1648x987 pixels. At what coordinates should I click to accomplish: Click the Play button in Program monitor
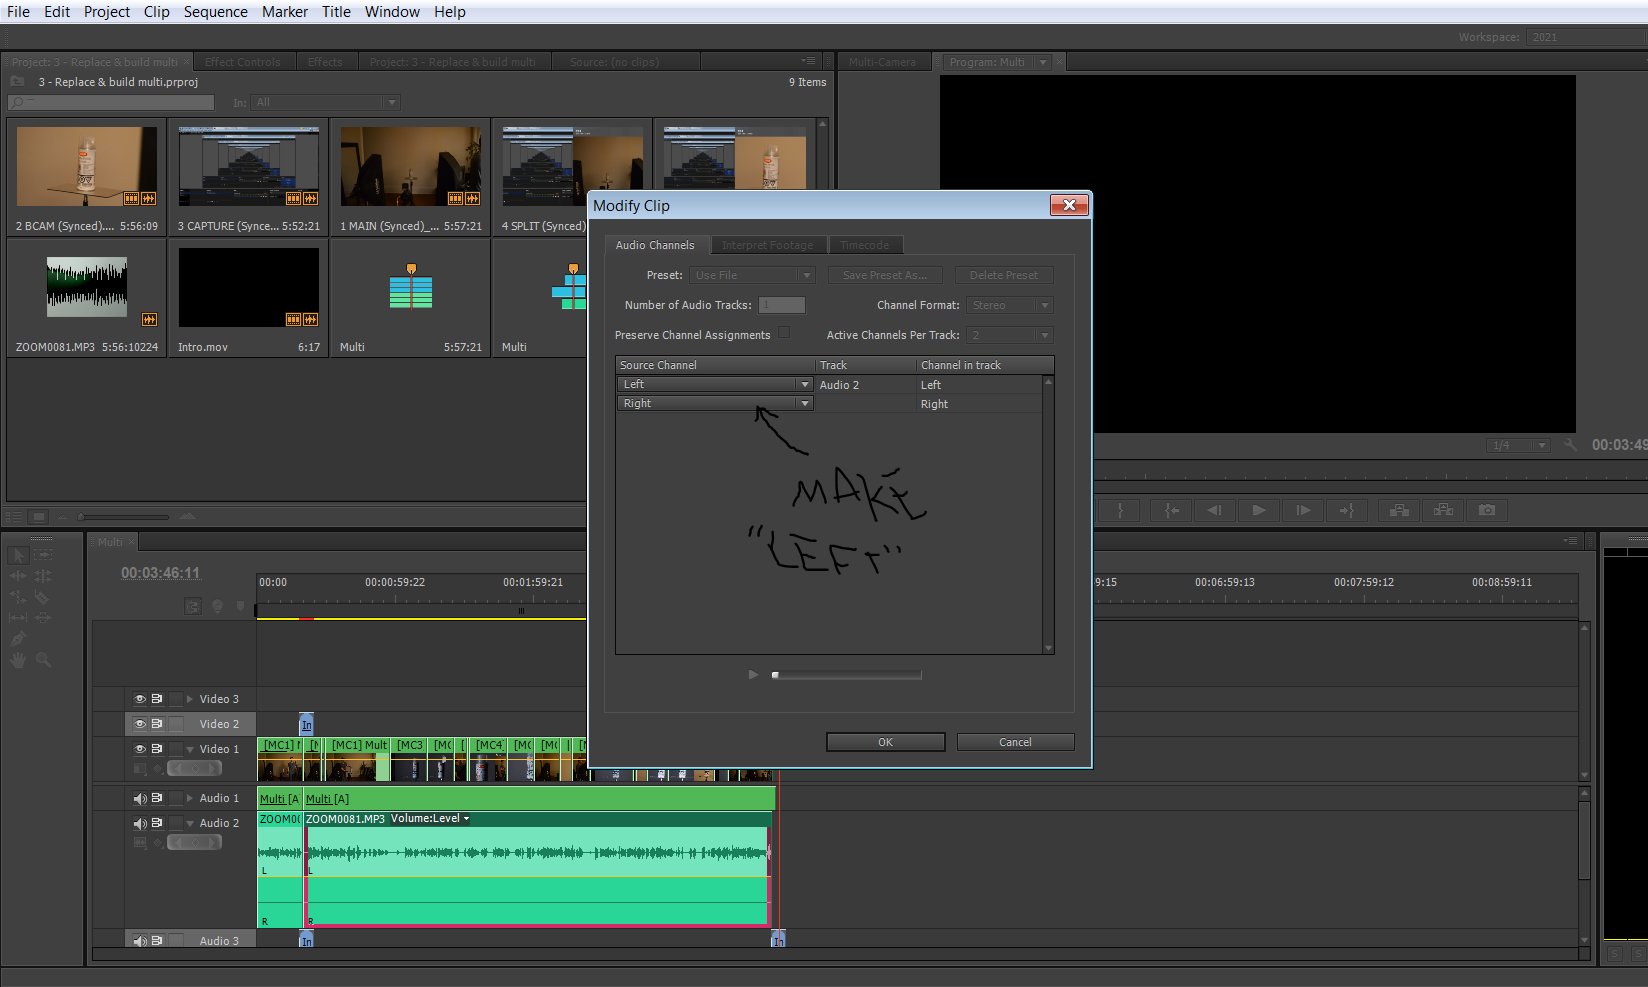click(1259, 510)
